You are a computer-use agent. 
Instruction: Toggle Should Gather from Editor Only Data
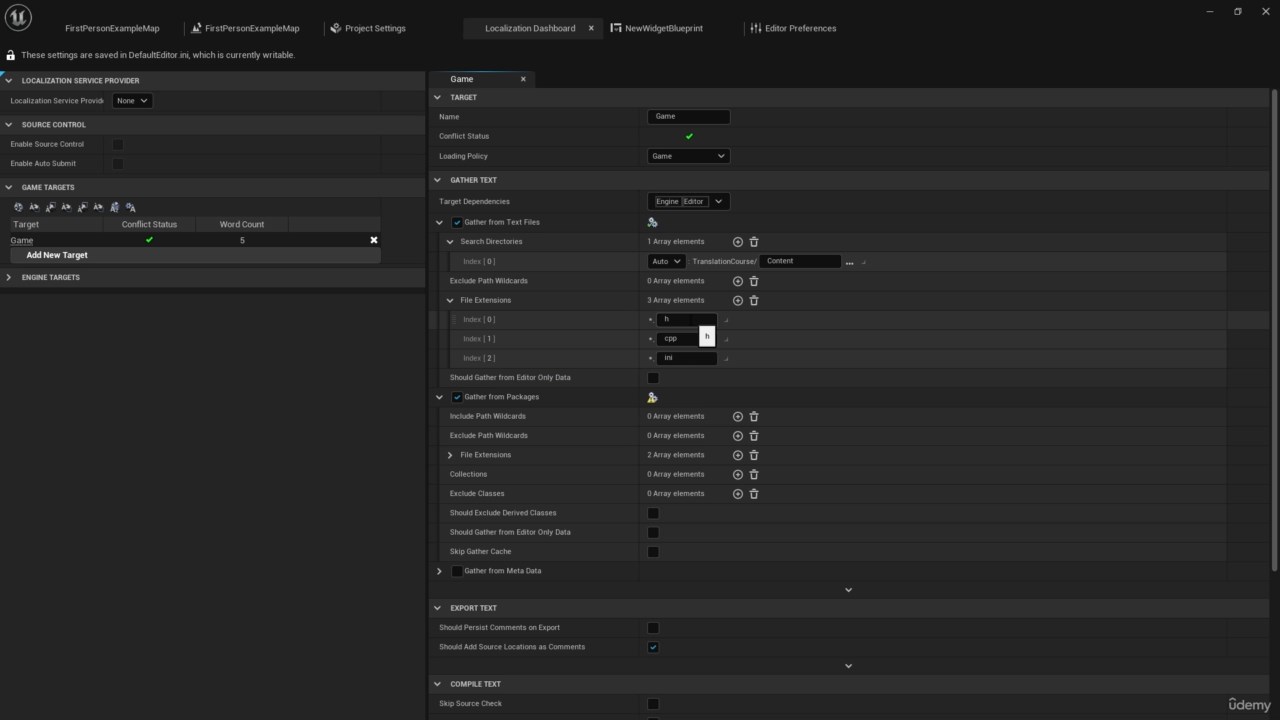(x=653, y=377)
